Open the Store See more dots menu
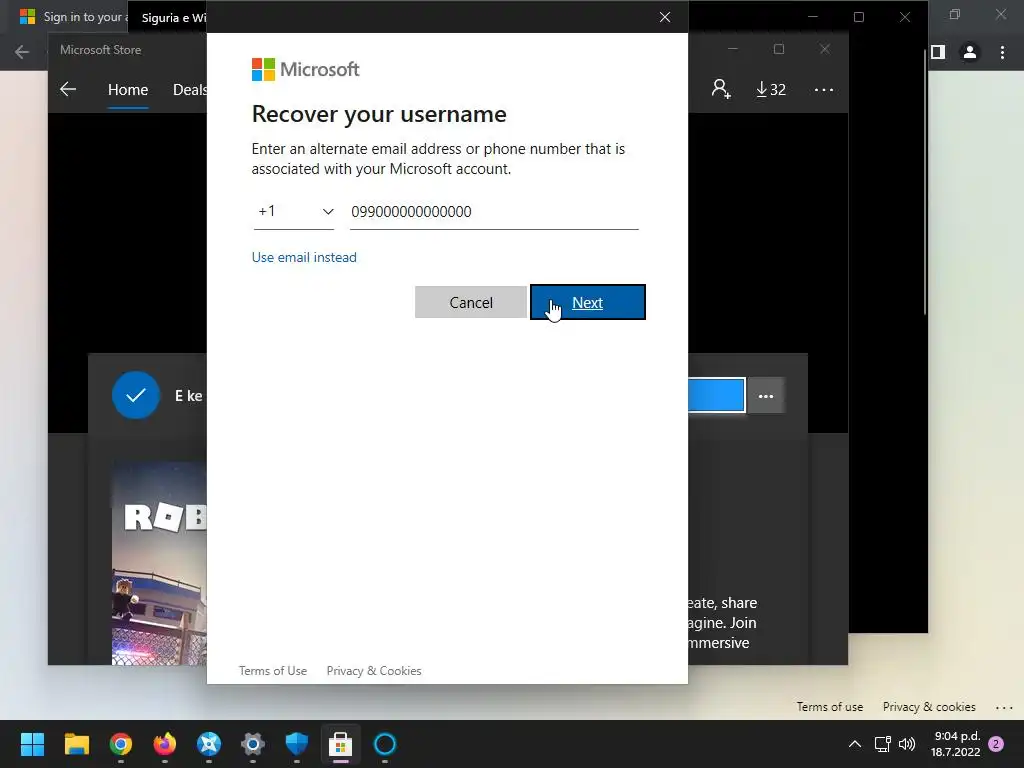Viewport: 1024px width, 768px height. 824,89
